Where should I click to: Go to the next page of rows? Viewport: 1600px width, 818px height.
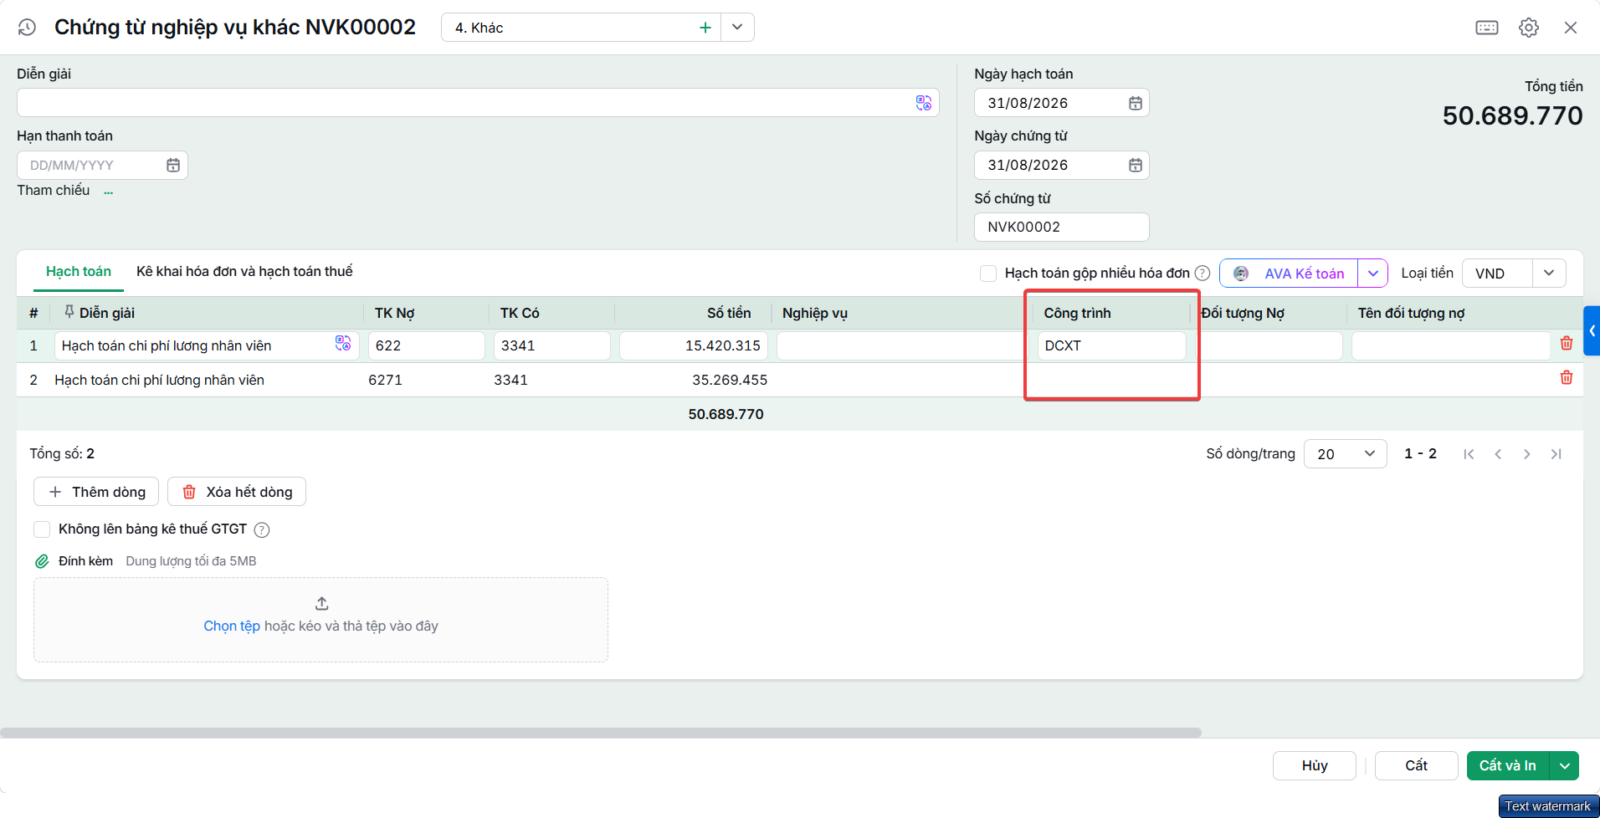(1527, 454)
